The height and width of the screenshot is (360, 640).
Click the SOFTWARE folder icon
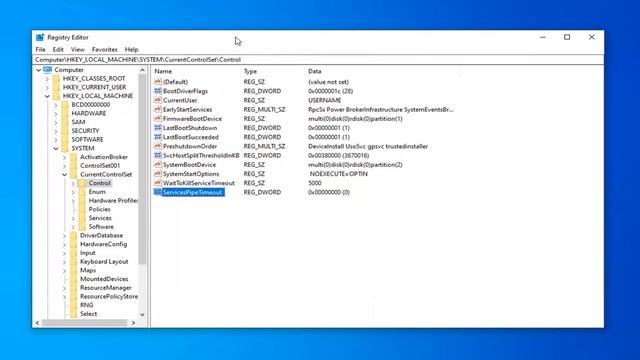pos(65,139)
